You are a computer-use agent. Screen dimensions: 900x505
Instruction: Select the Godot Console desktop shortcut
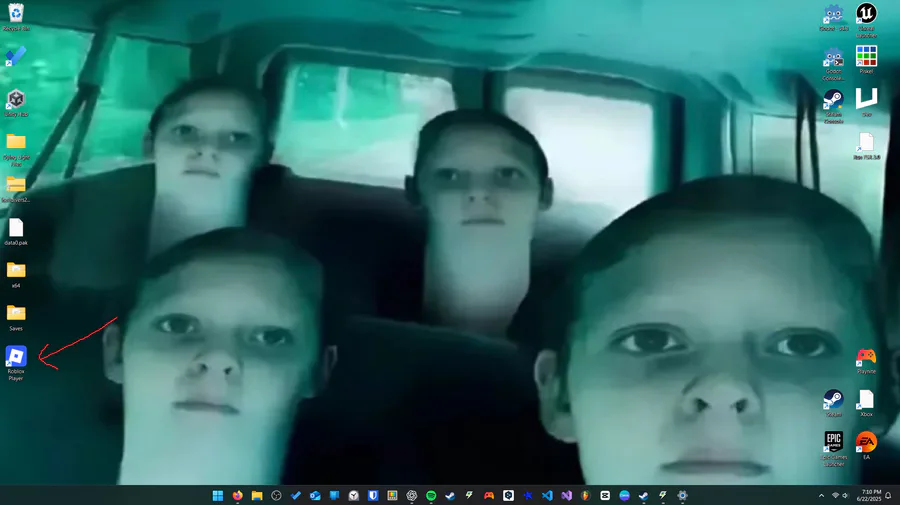point(833,57)
